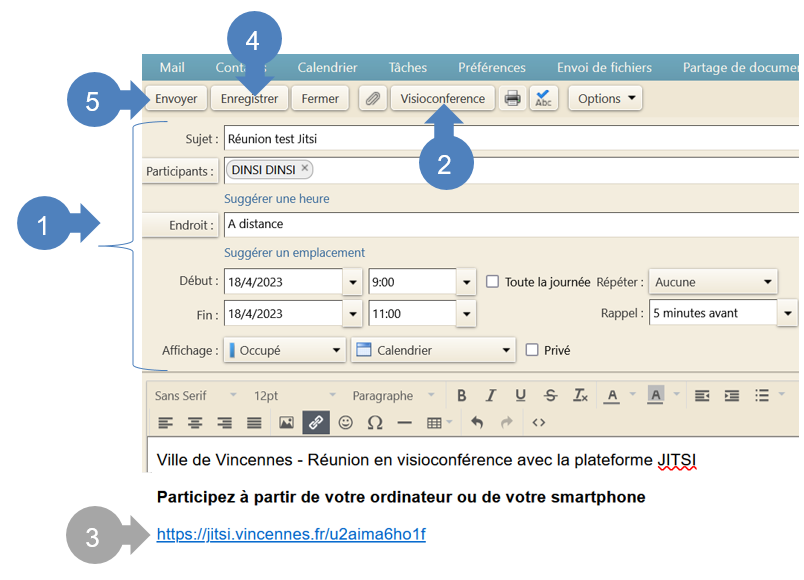Insert an image using the picture icon
This screenshot has height=580, width=804.
coord(286,423)
